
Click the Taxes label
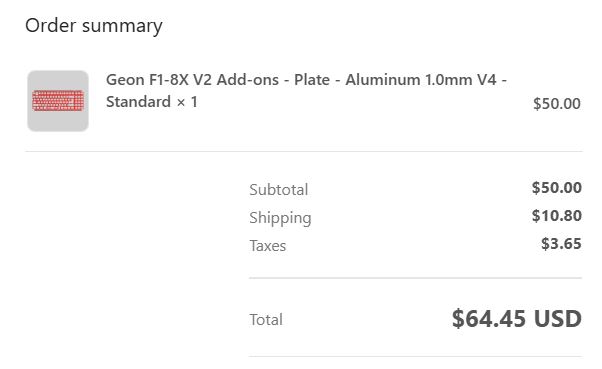pos(268,246)
